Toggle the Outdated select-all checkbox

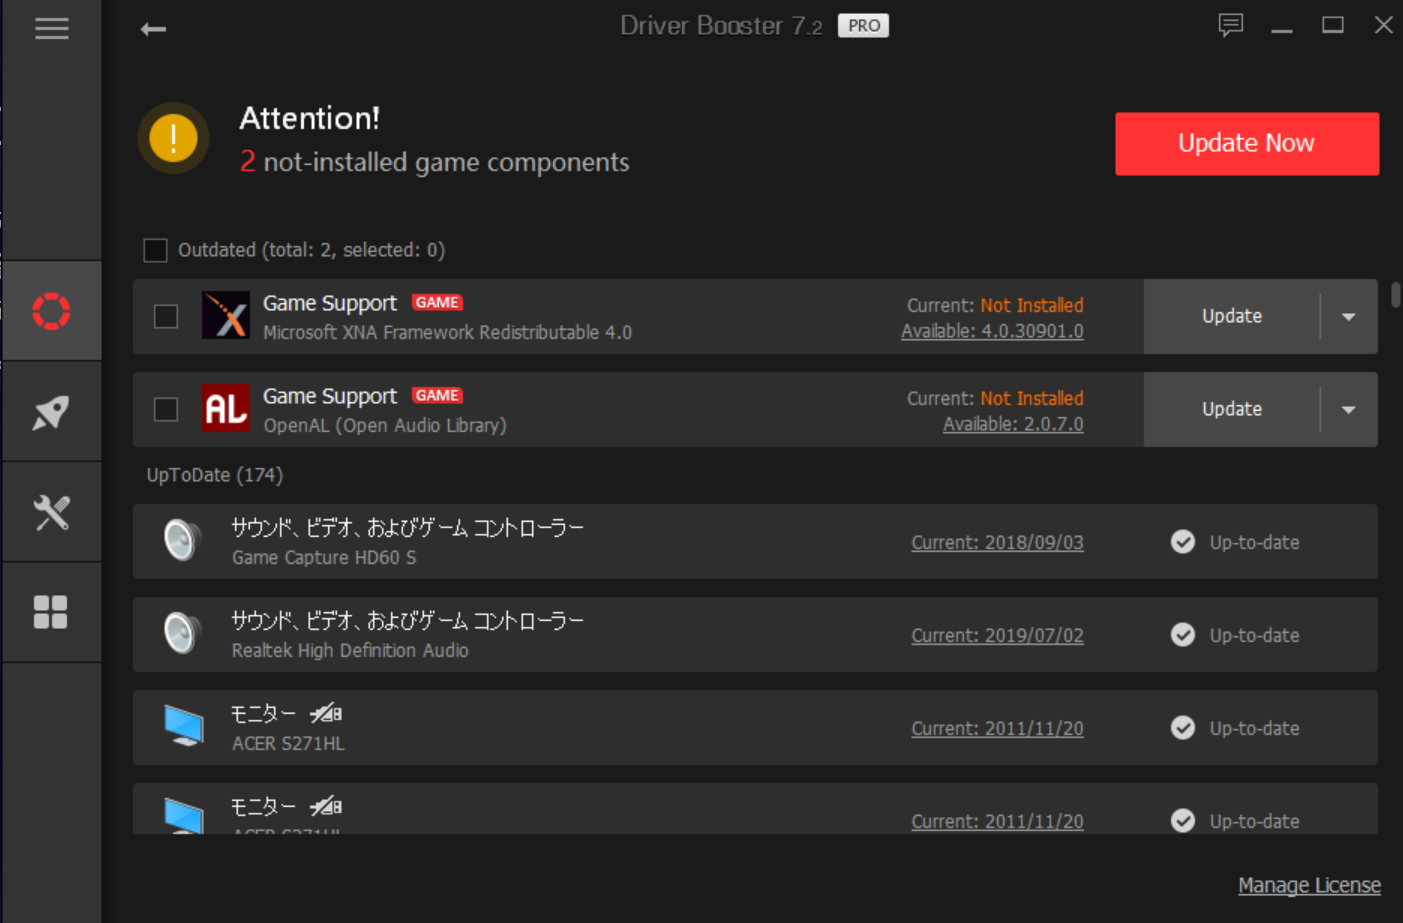coord(155,250)
